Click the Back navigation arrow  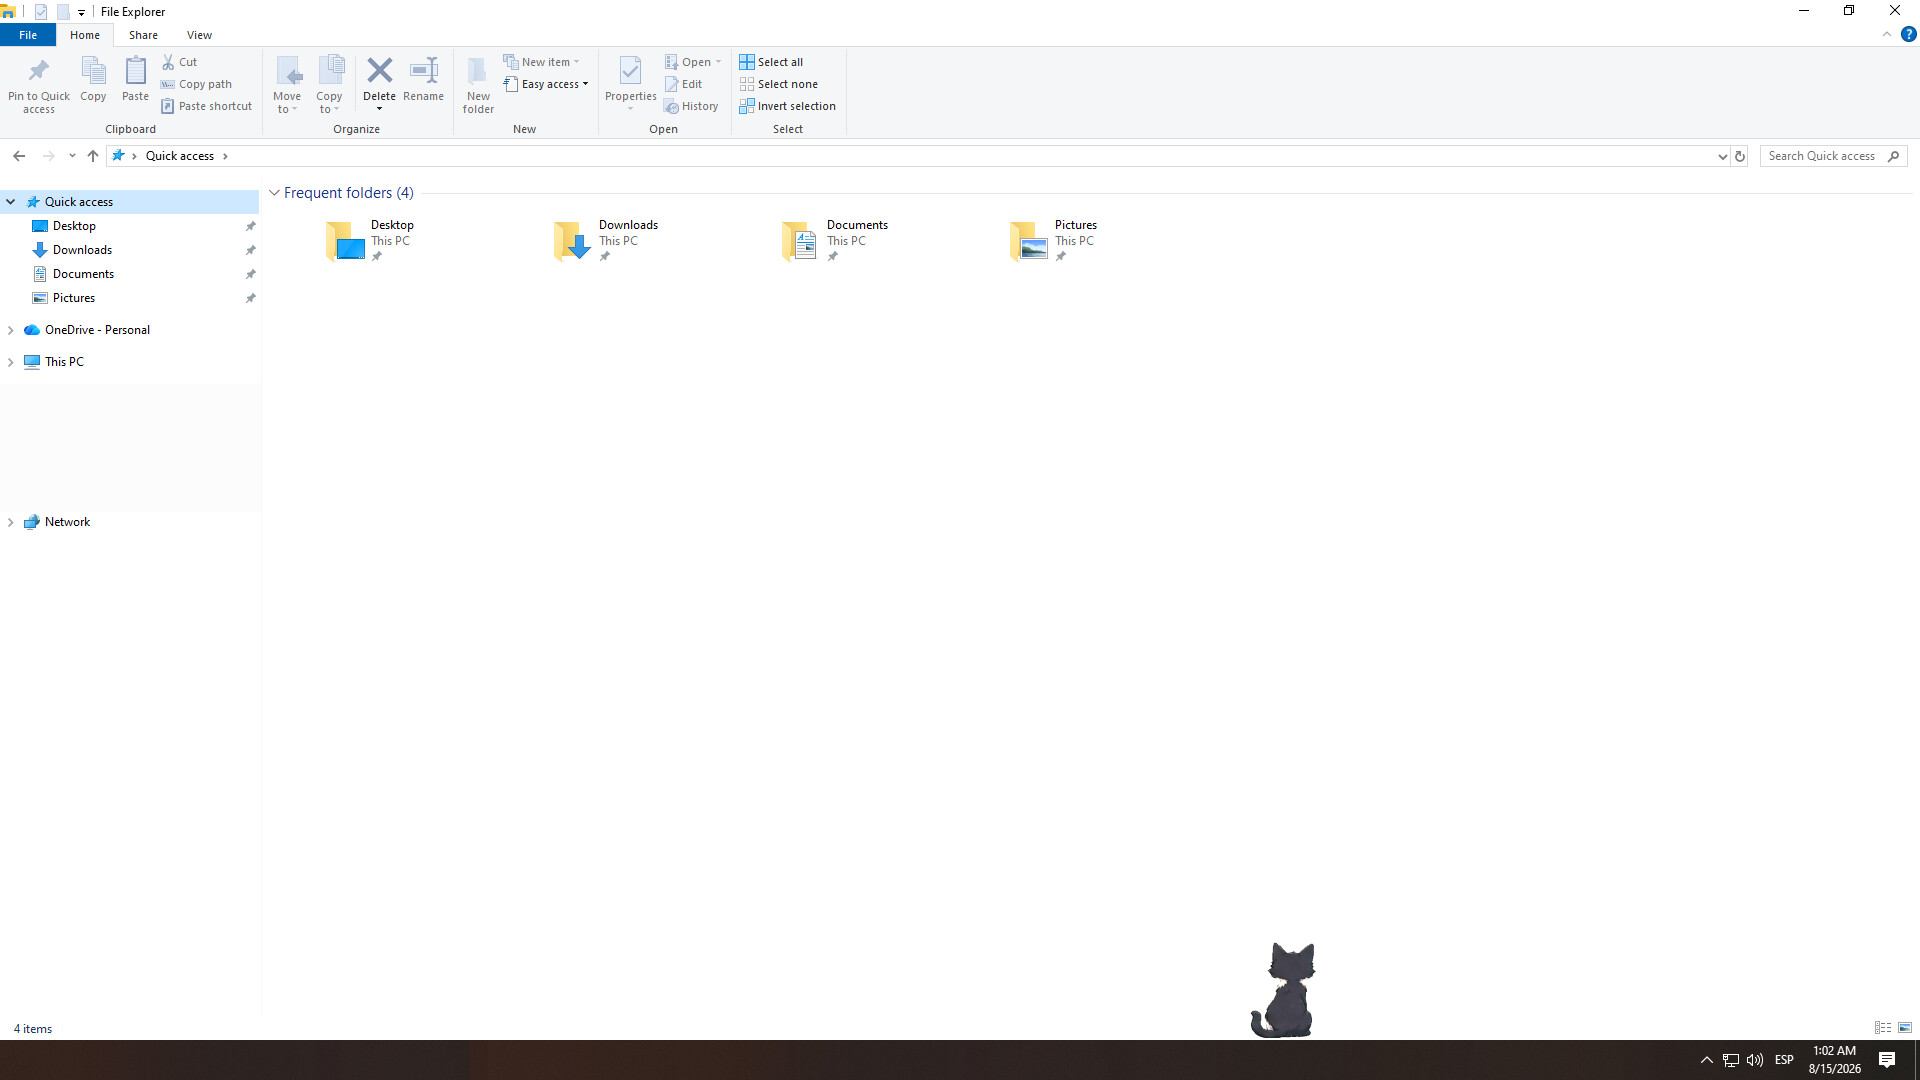[19, 156]
